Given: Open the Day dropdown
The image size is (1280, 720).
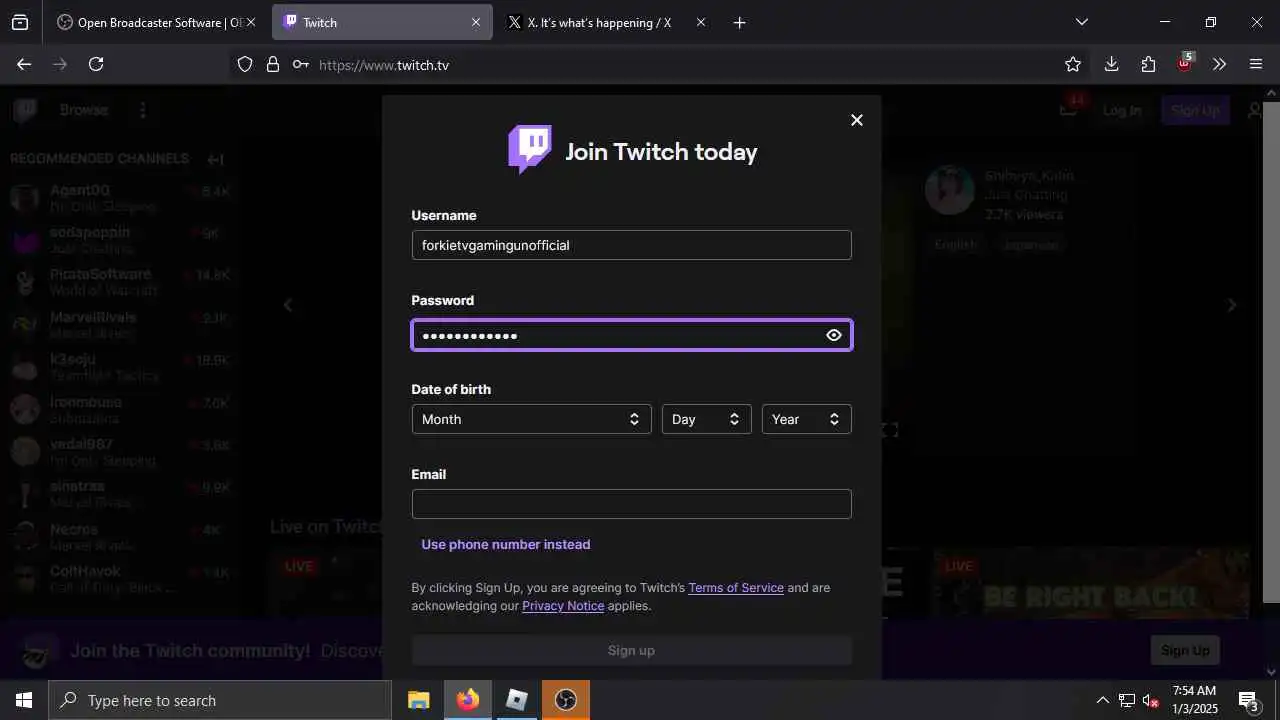Looking at the screenshot, I should [x=706, y=419].
